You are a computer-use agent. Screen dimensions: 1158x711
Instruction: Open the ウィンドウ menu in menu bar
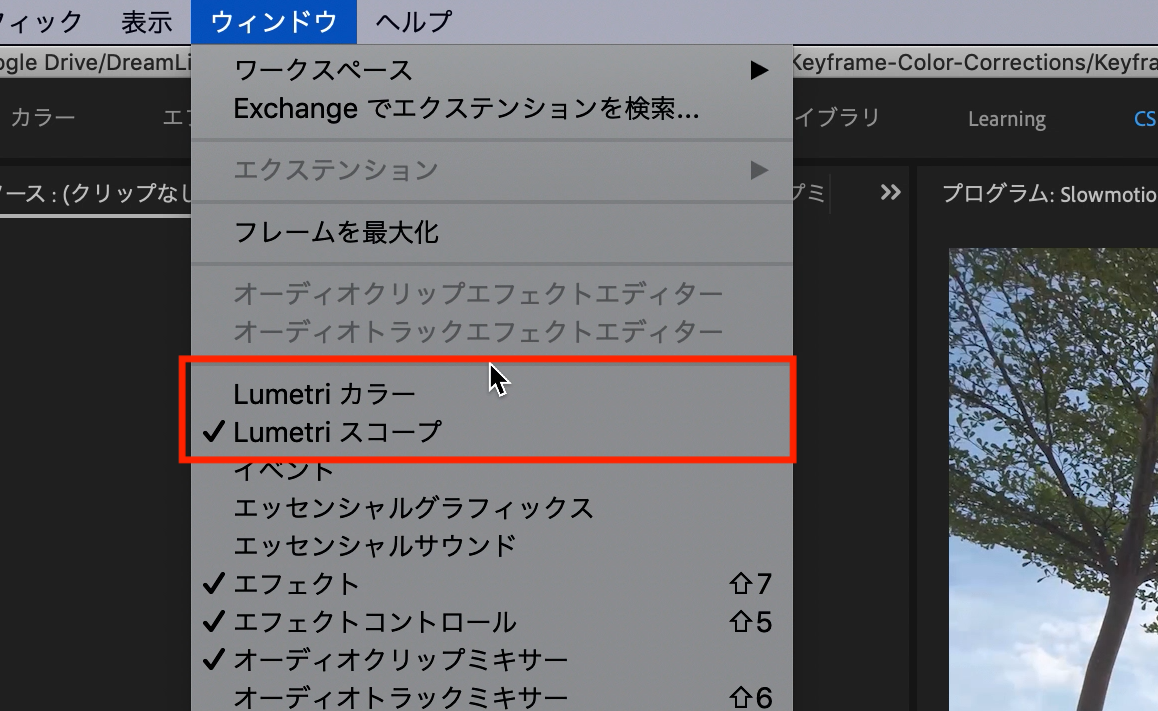[273, 21]
